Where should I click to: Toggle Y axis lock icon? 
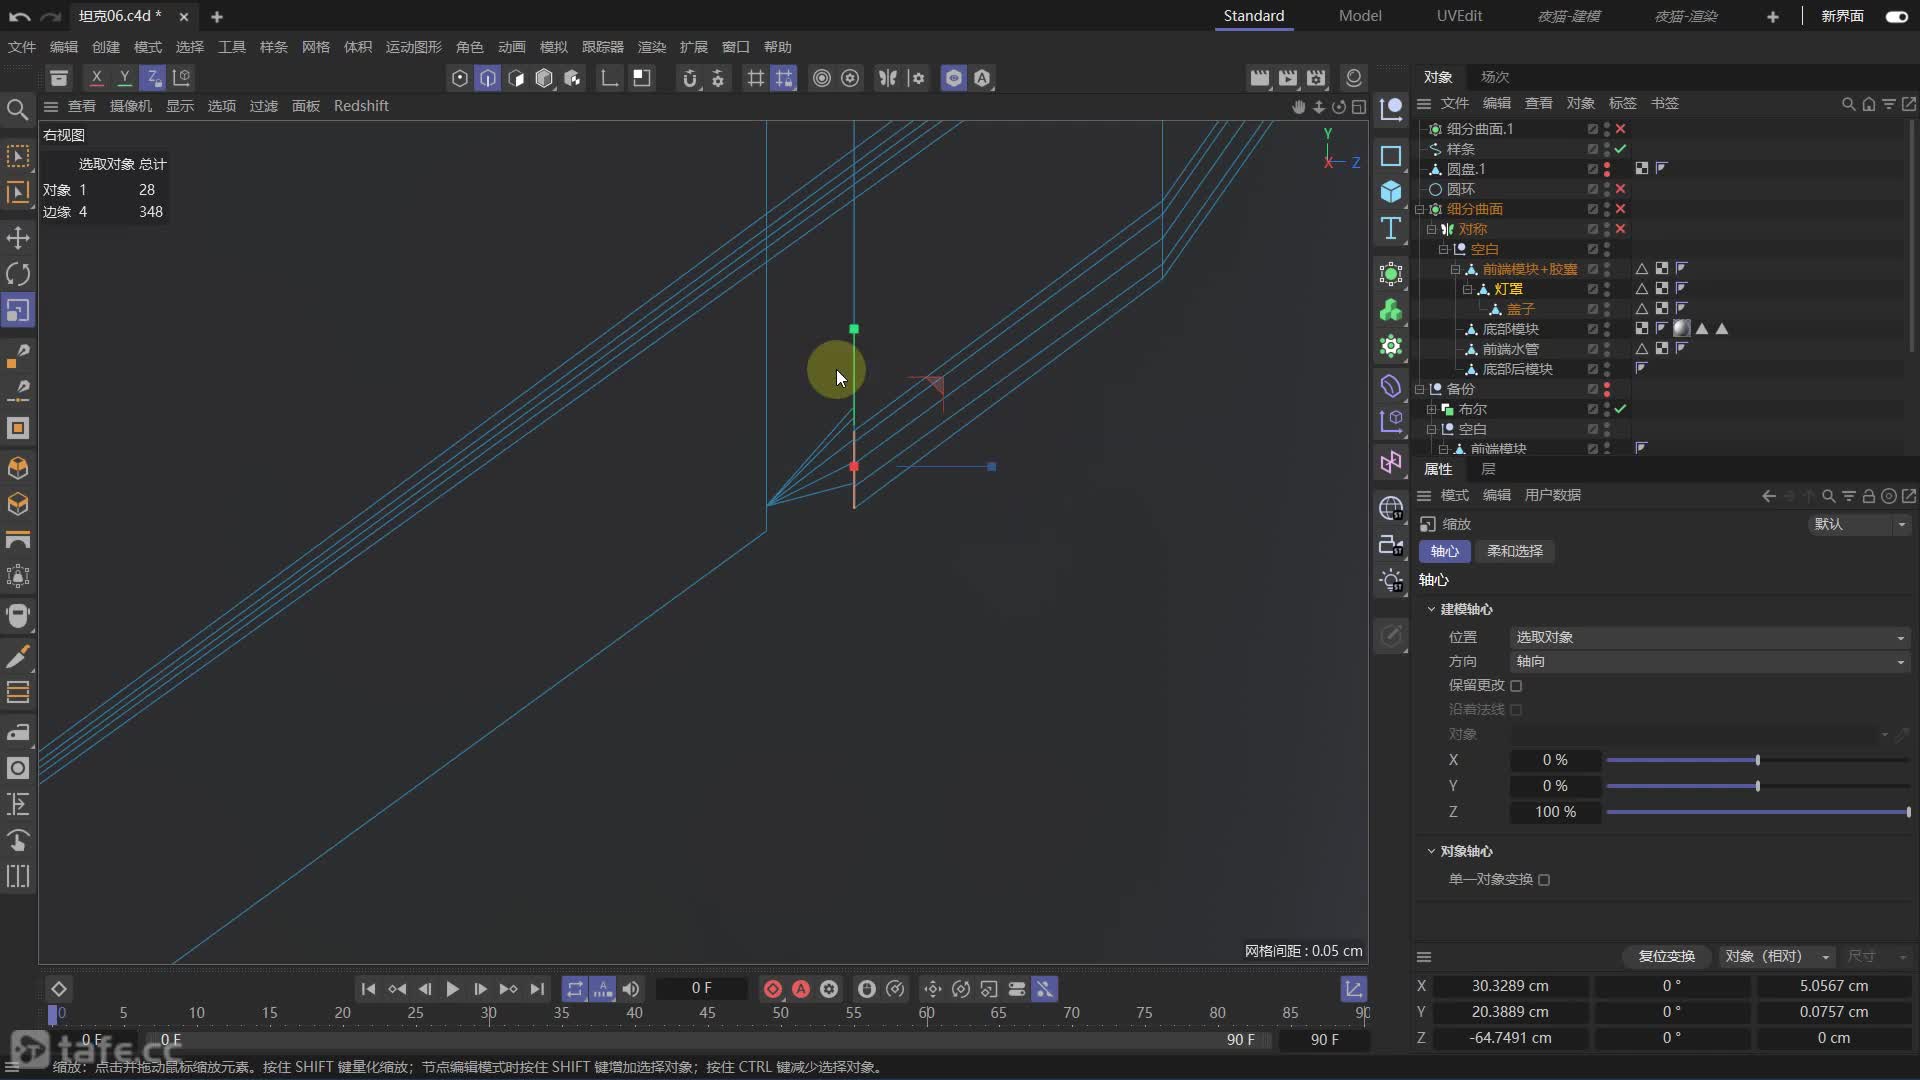tap(124, 77)
